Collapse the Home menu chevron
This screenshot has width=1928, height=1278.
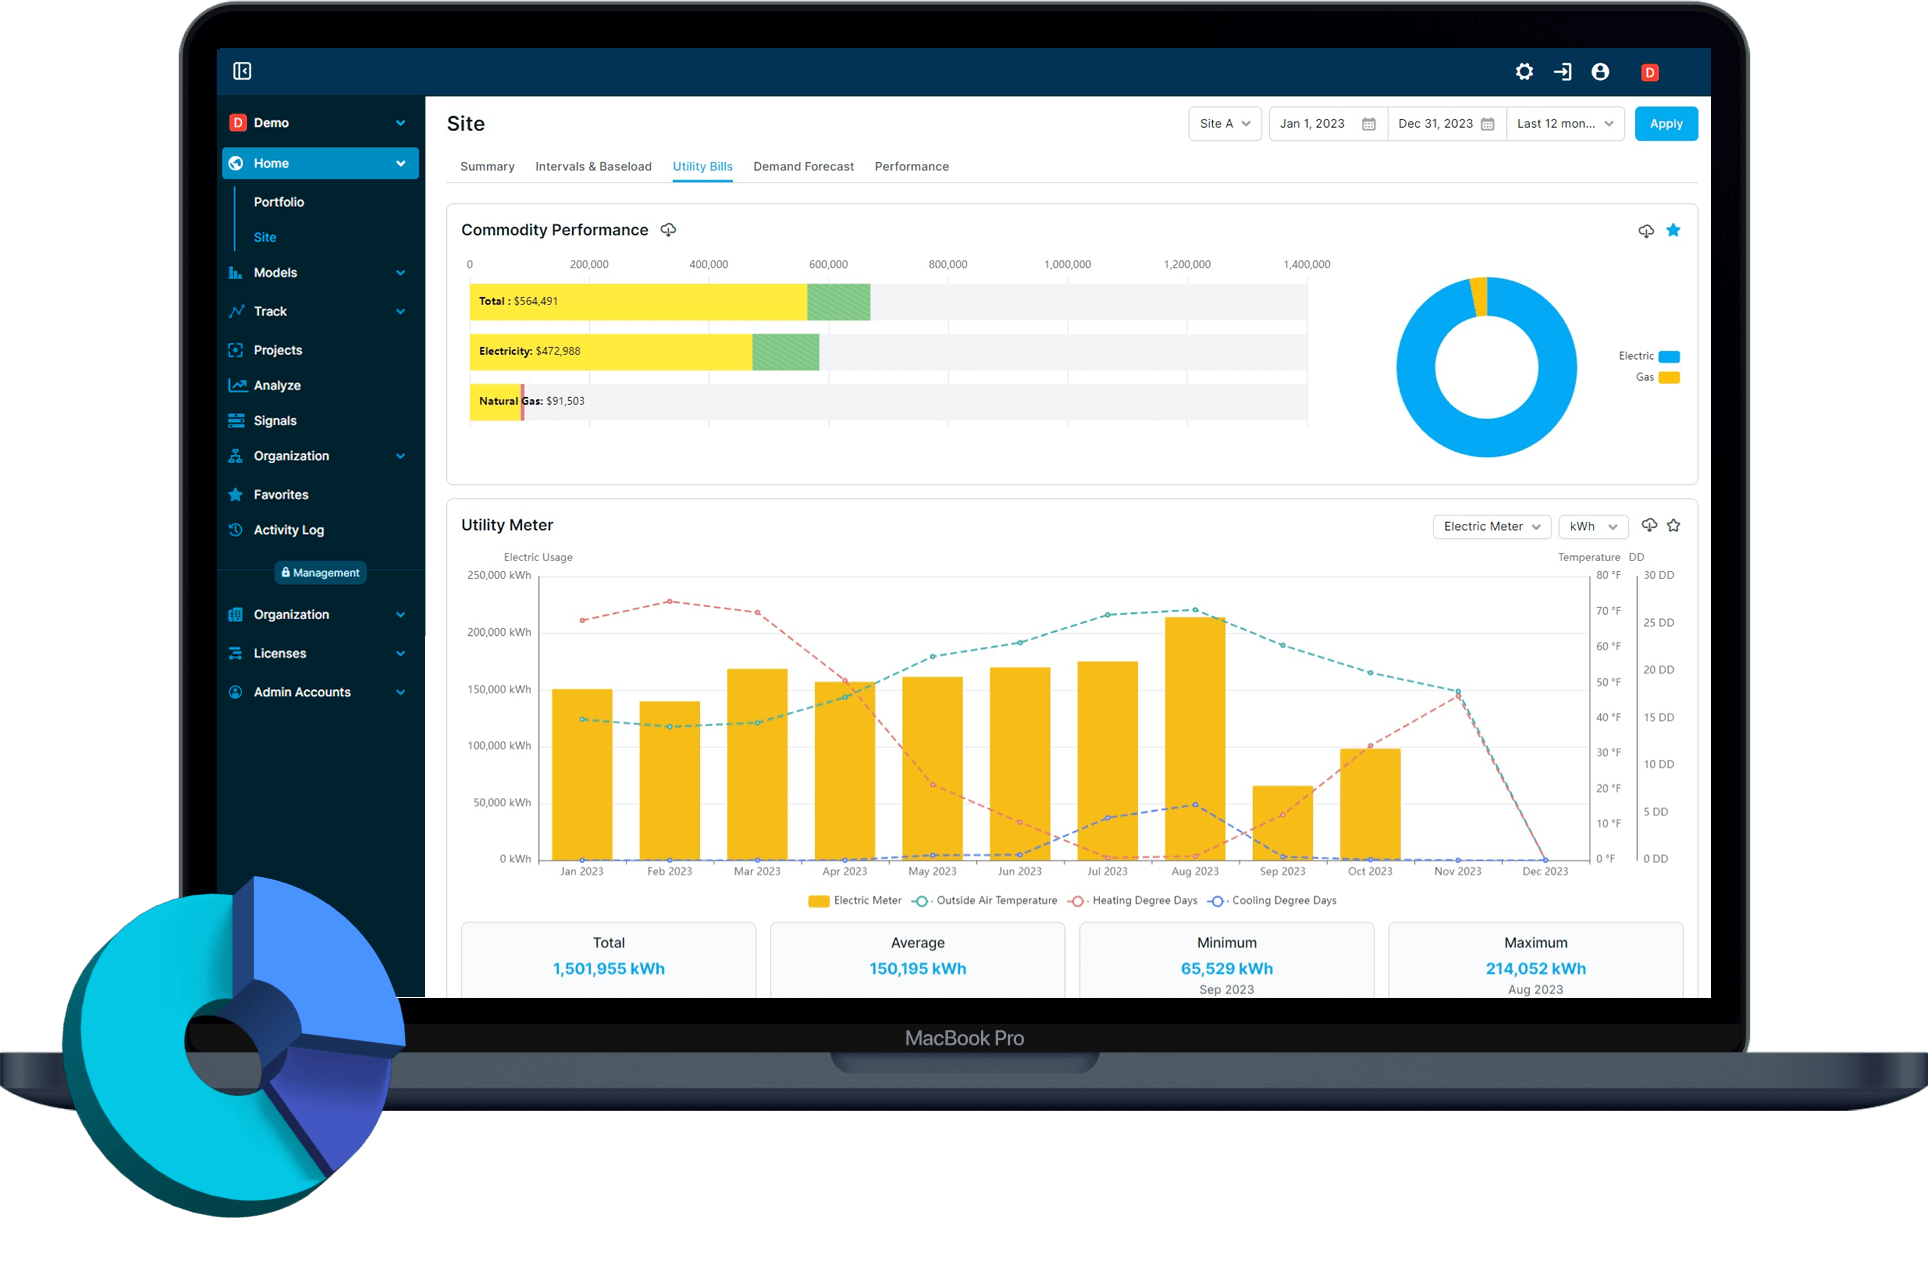coord(400,164)
